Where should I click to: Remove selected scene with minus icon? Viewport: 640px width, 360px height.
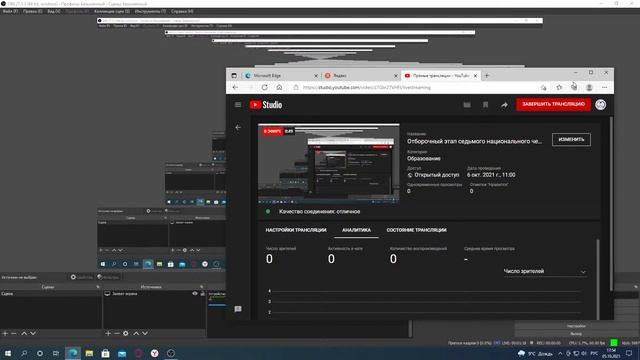point(14,333)
